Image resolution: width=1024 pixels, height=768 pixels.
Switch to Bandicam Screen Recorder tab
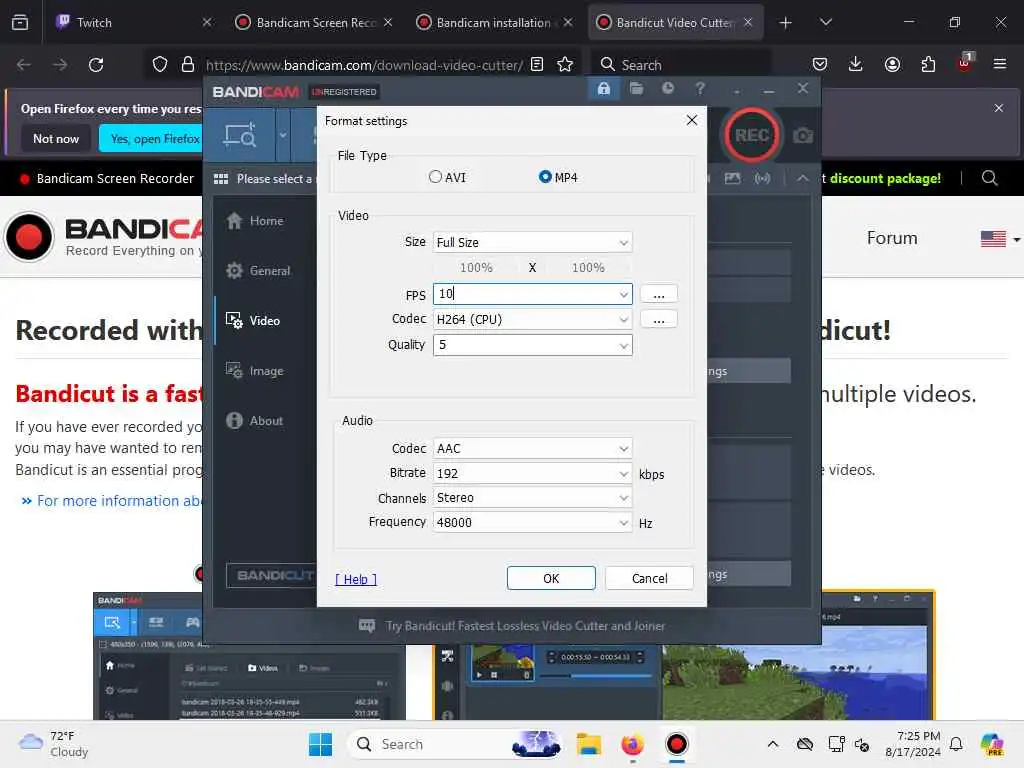[315, 22]
